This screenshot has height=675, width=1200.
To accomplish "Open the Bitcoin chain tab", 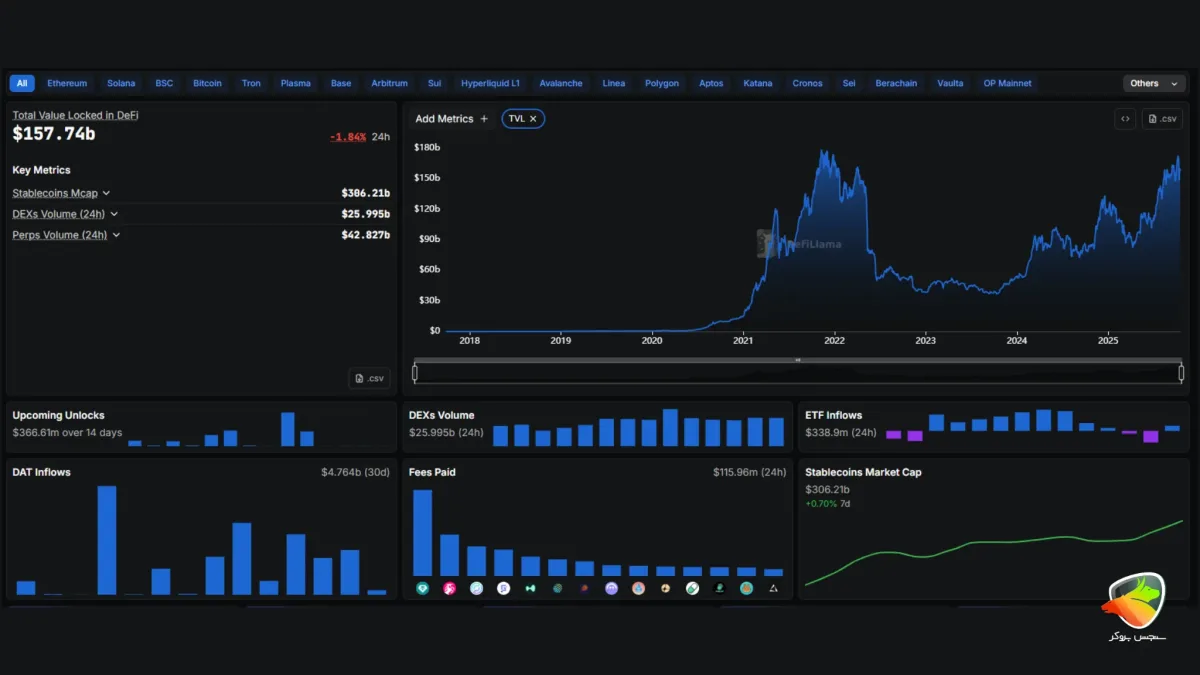I will click(x=208, y=84).
